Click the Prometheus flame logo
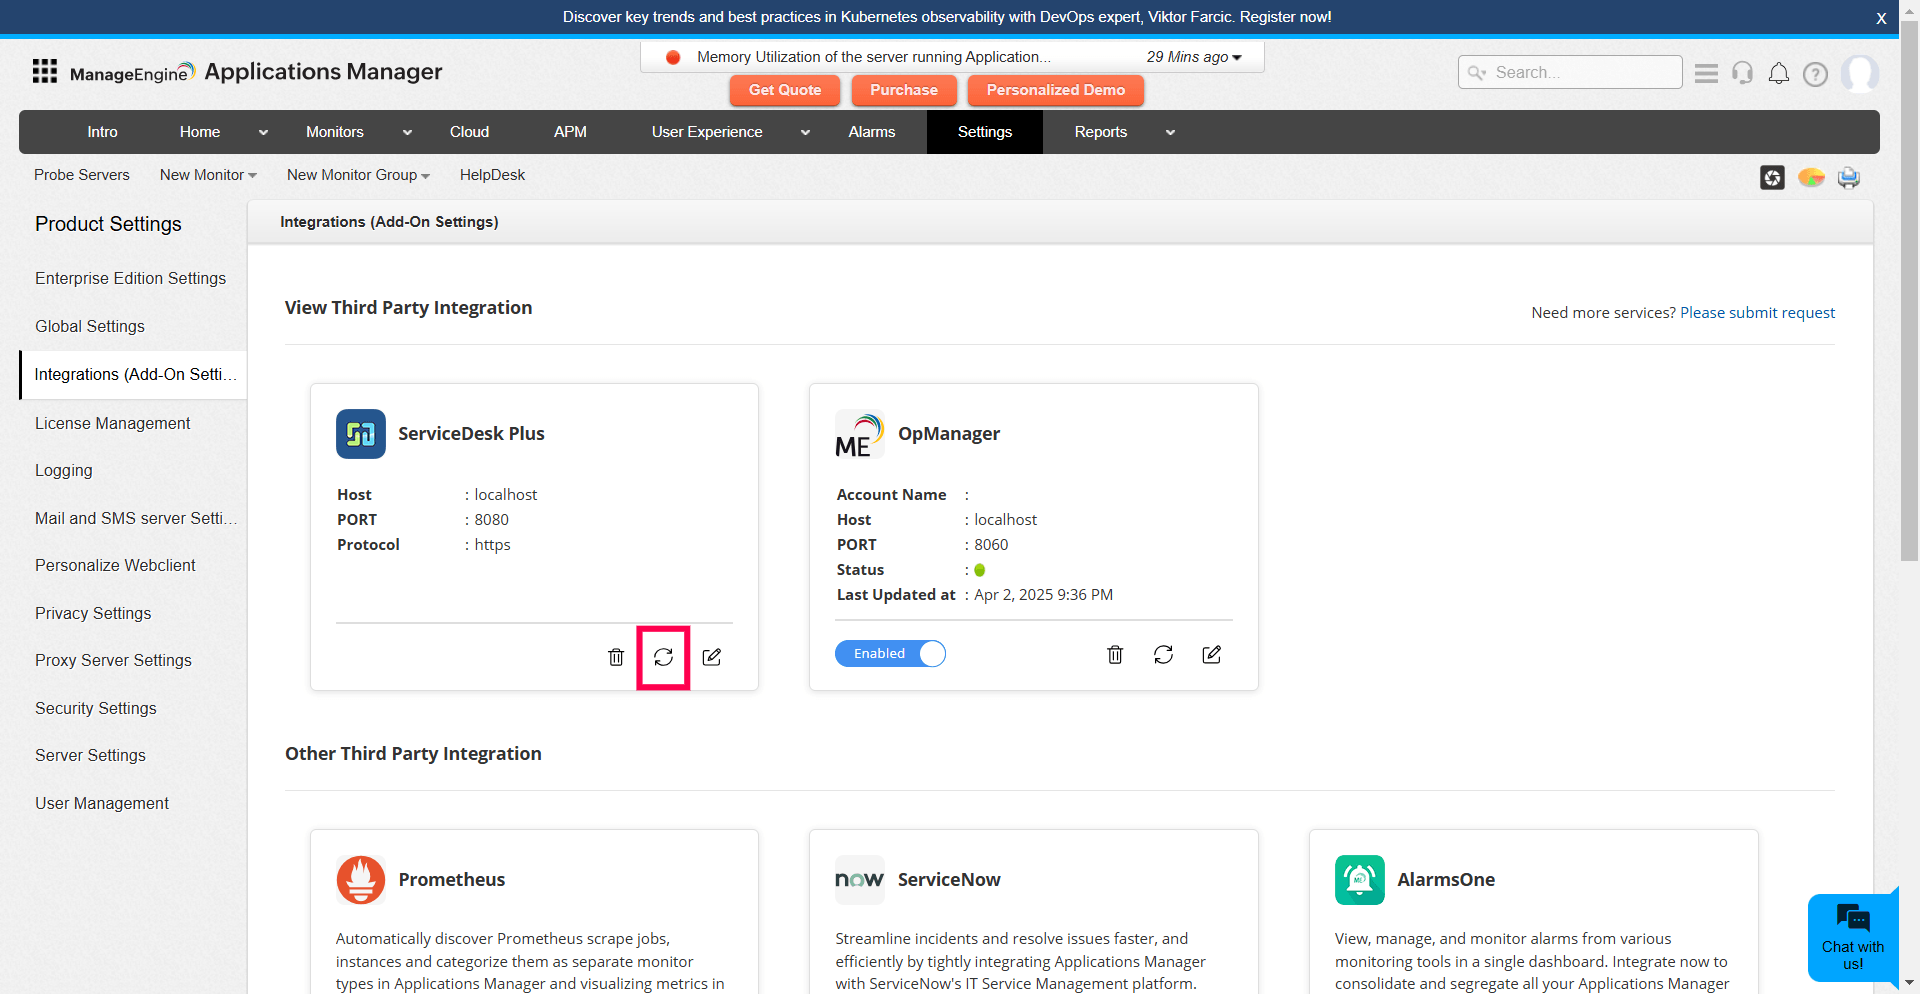The width and height of the screenshot is (1920, 994). (361, 880)
